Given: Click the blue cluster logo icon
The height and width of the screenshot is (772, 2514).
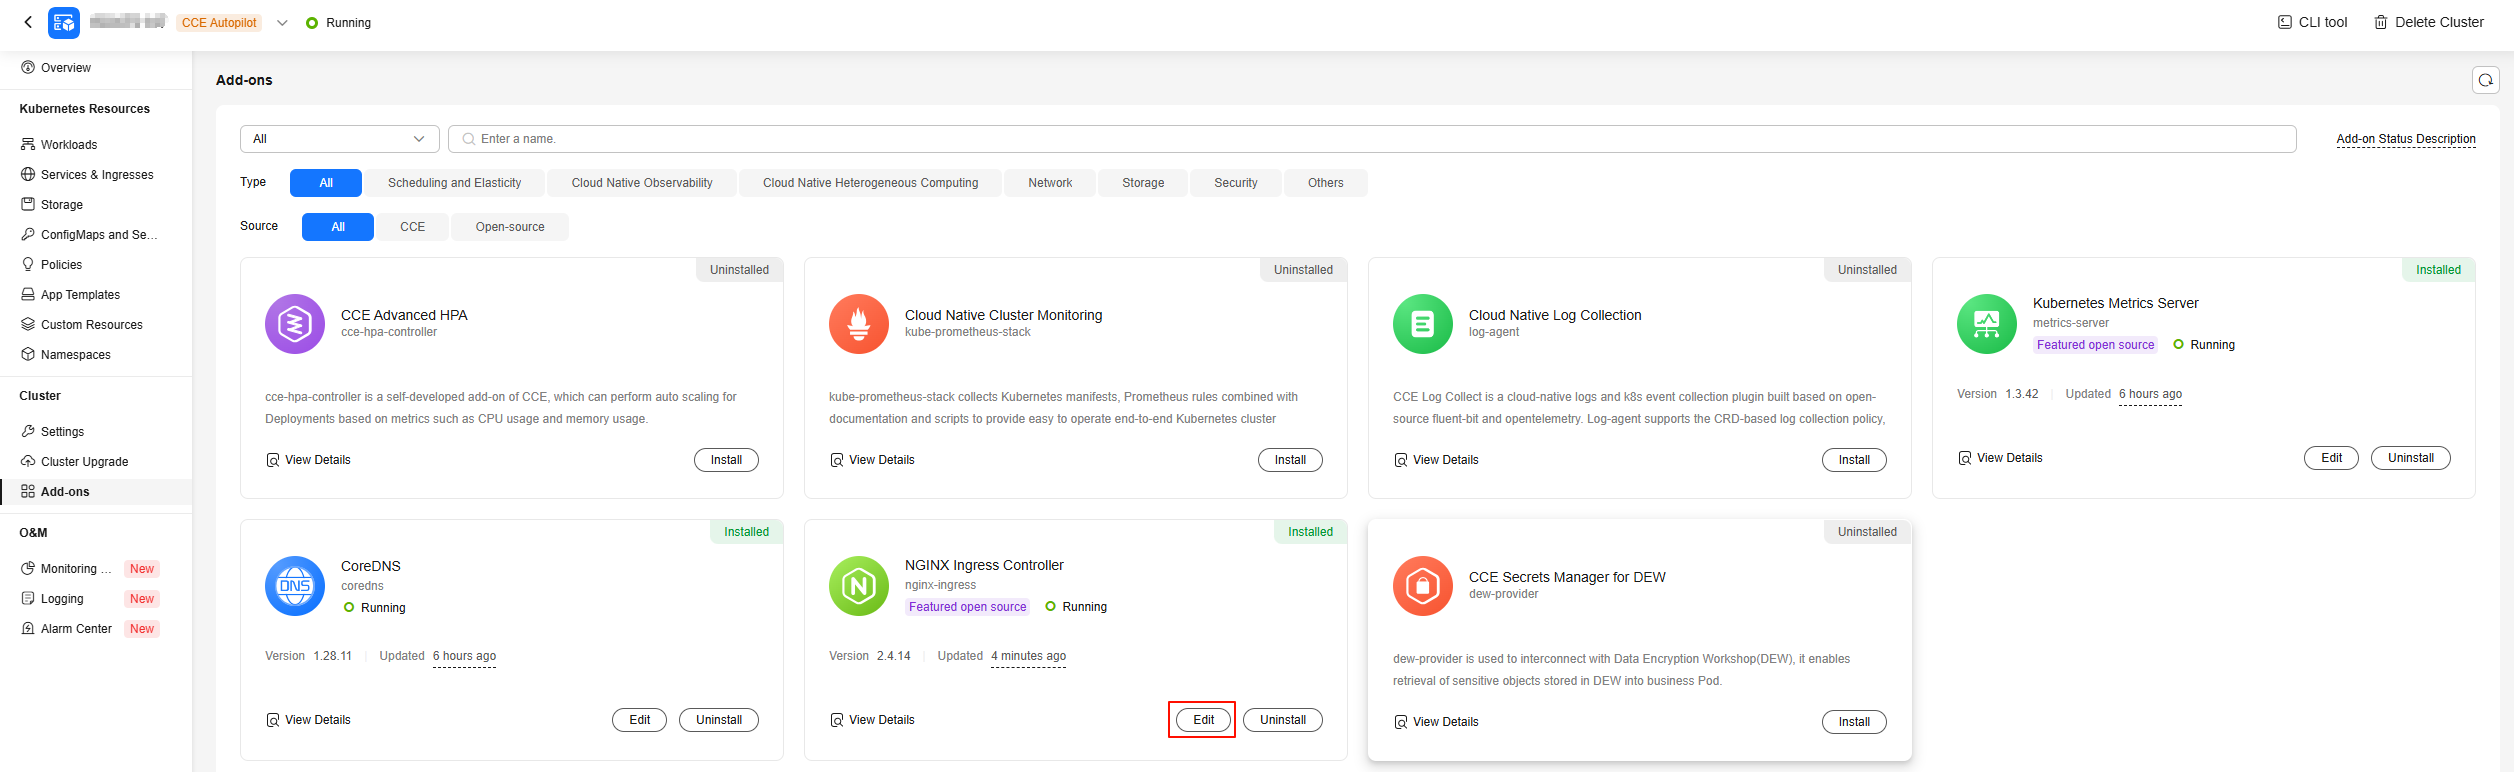Looking at the screenshot, I should [x=64, y=22].
